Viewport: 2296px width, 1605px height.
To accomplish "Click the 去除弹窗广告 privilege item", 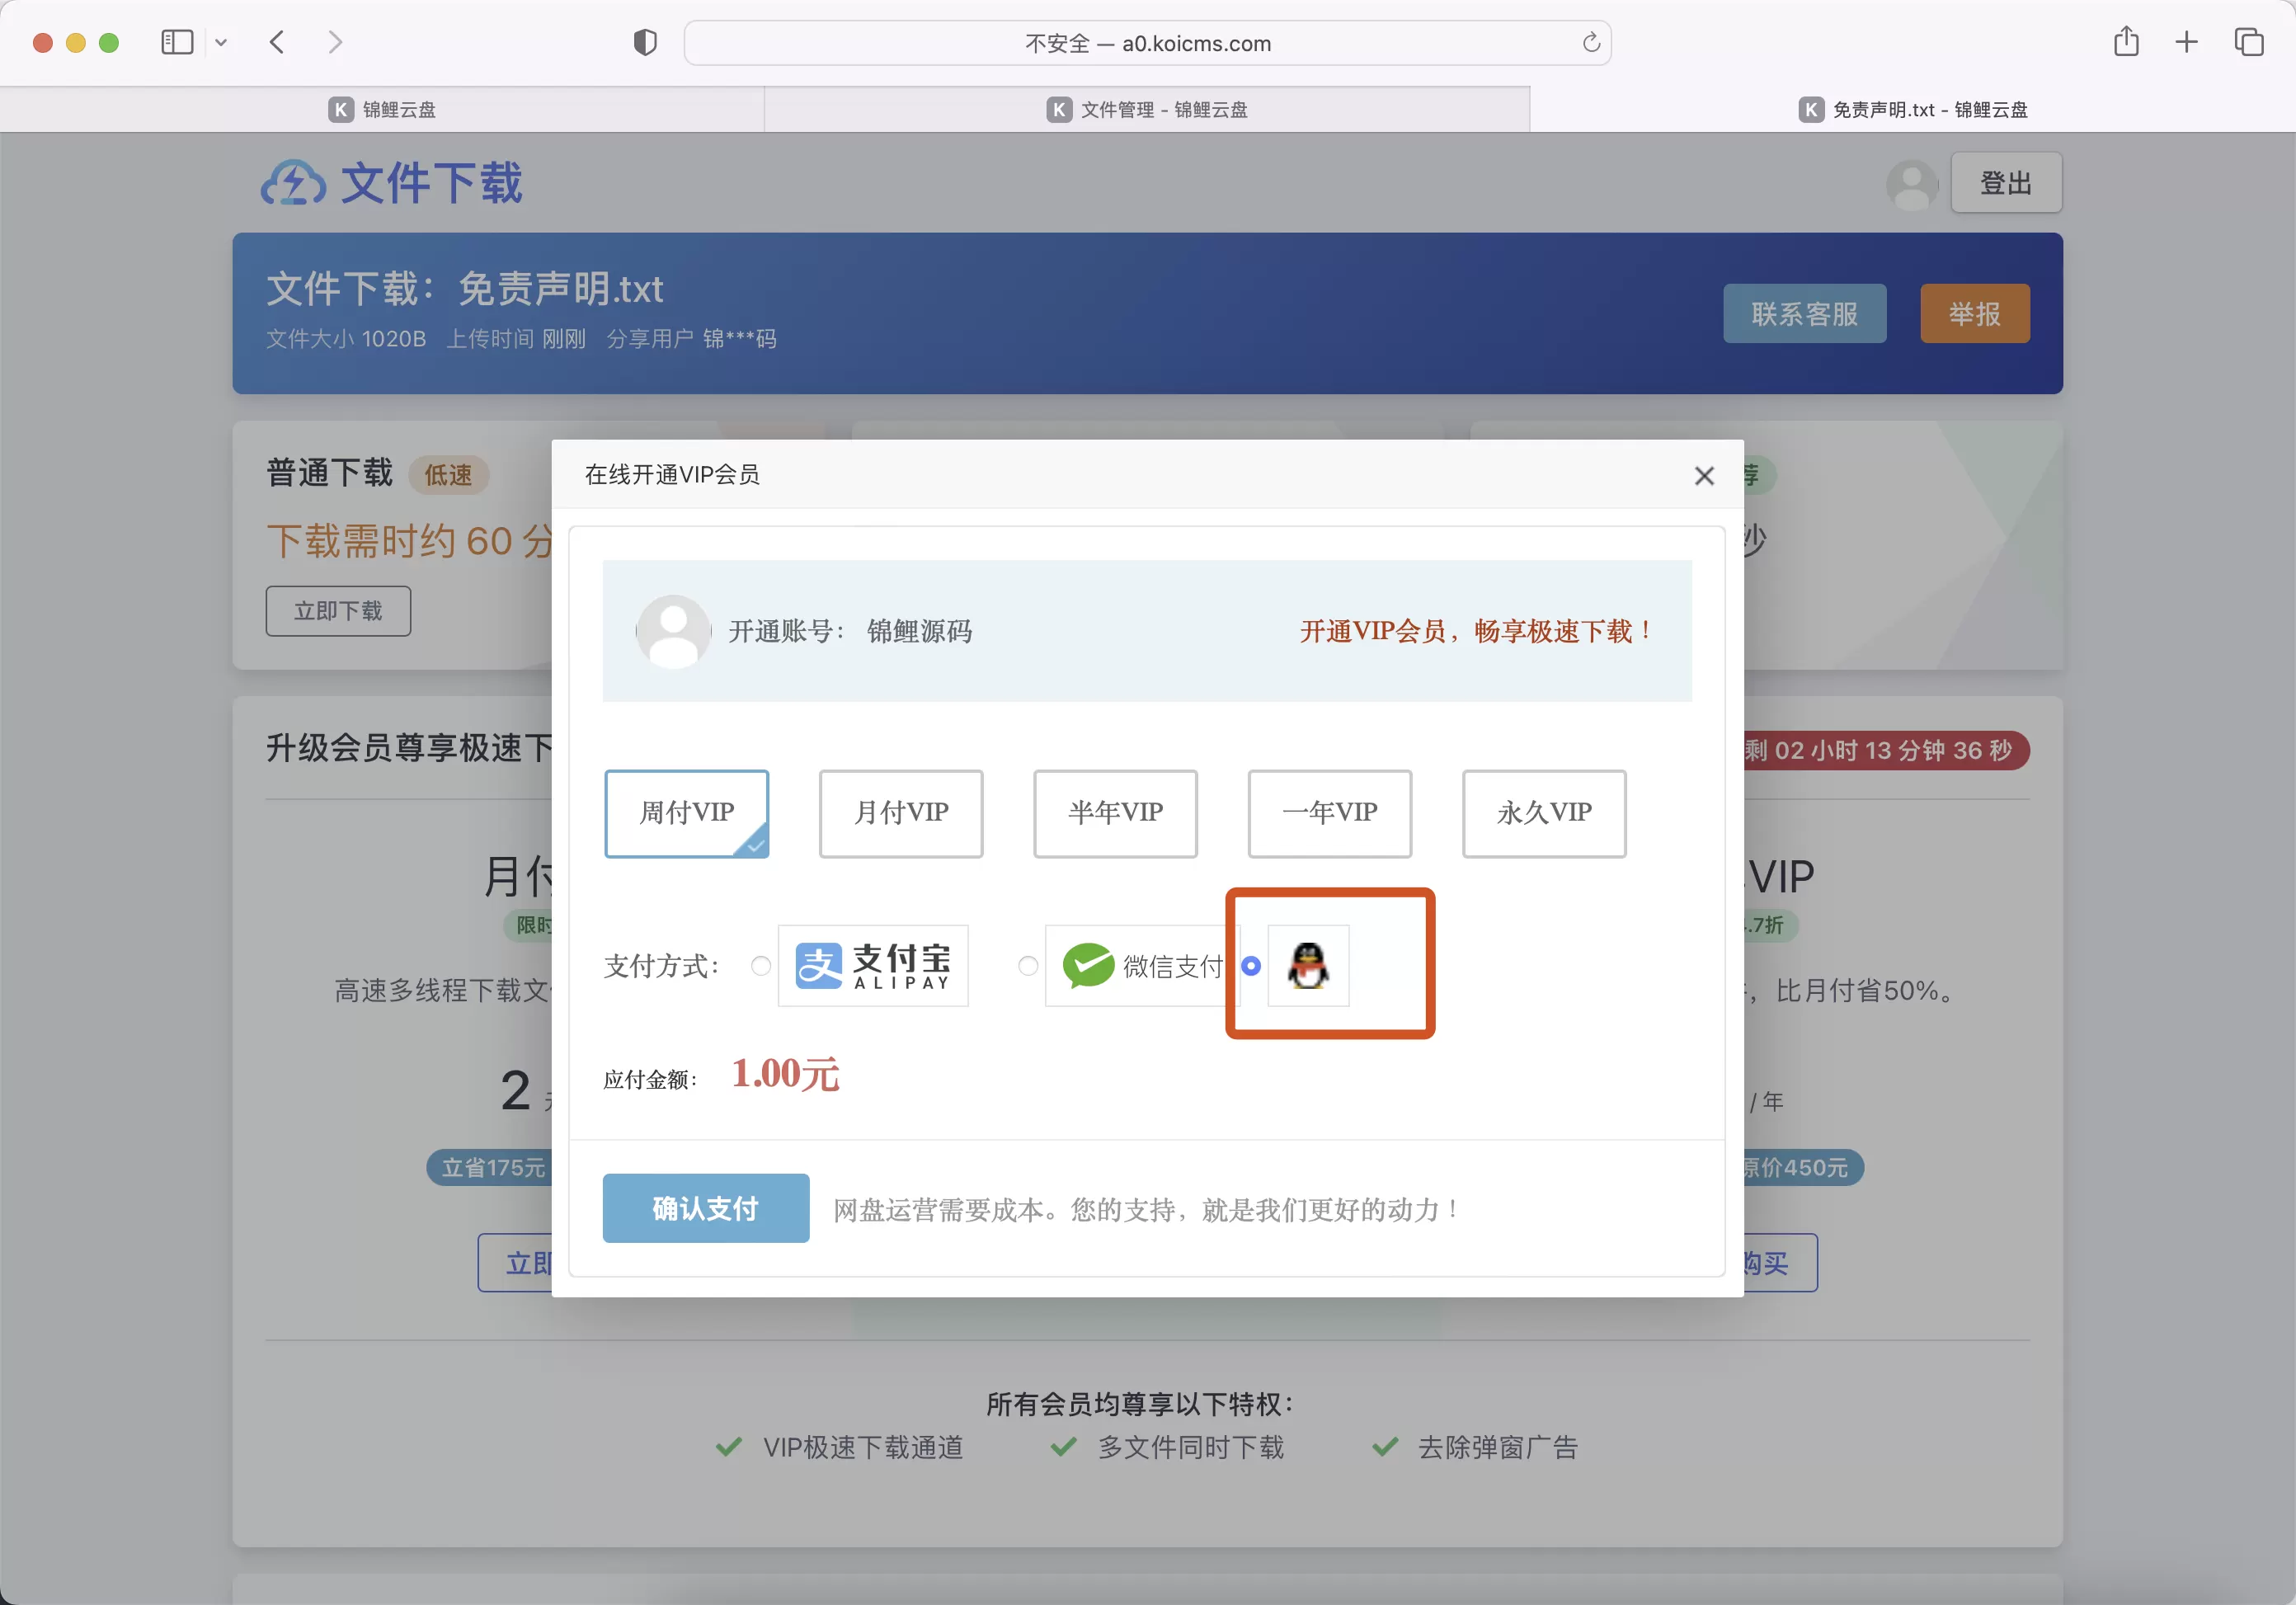I will pos(1475,1447).
